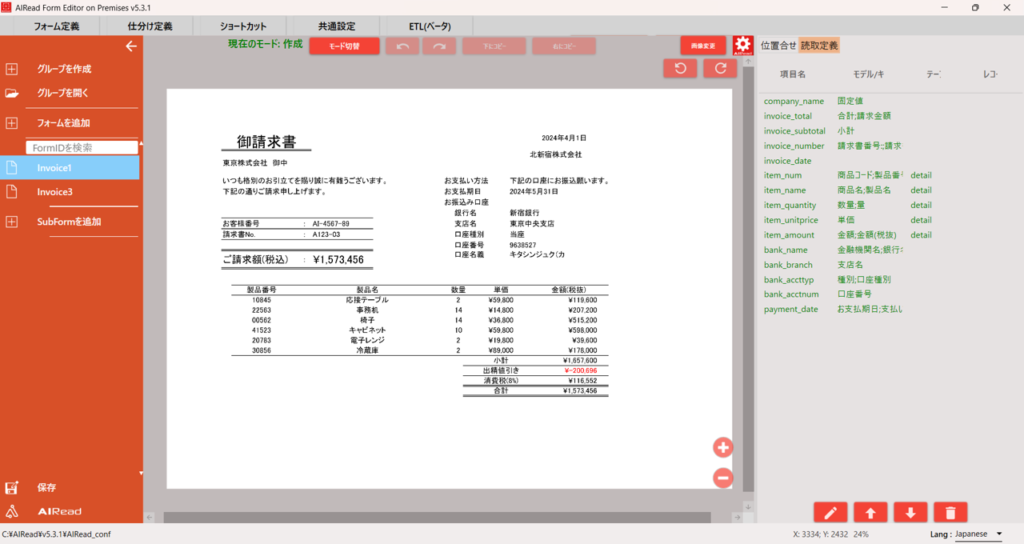Screen dimensions: 1024x544
Task: Open the Lang Japanese dropdown
Action: [x=977, y=534]
